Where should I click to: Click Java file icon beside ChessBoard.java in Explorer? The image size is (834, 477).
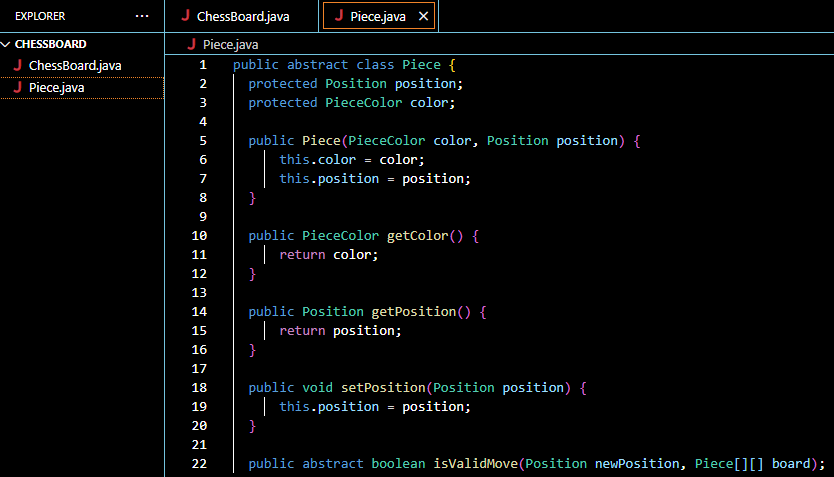17,65
